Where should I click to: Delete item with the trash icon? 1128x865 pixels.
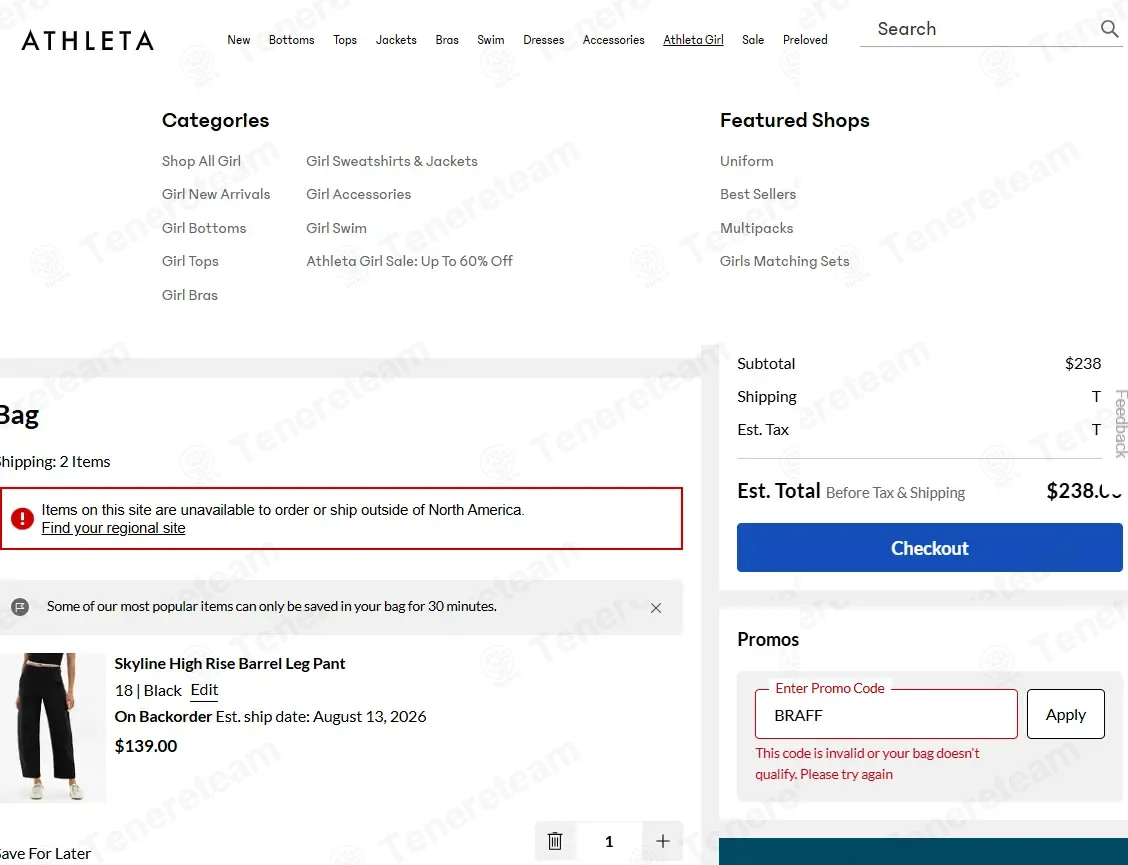[x=555, y=841]
